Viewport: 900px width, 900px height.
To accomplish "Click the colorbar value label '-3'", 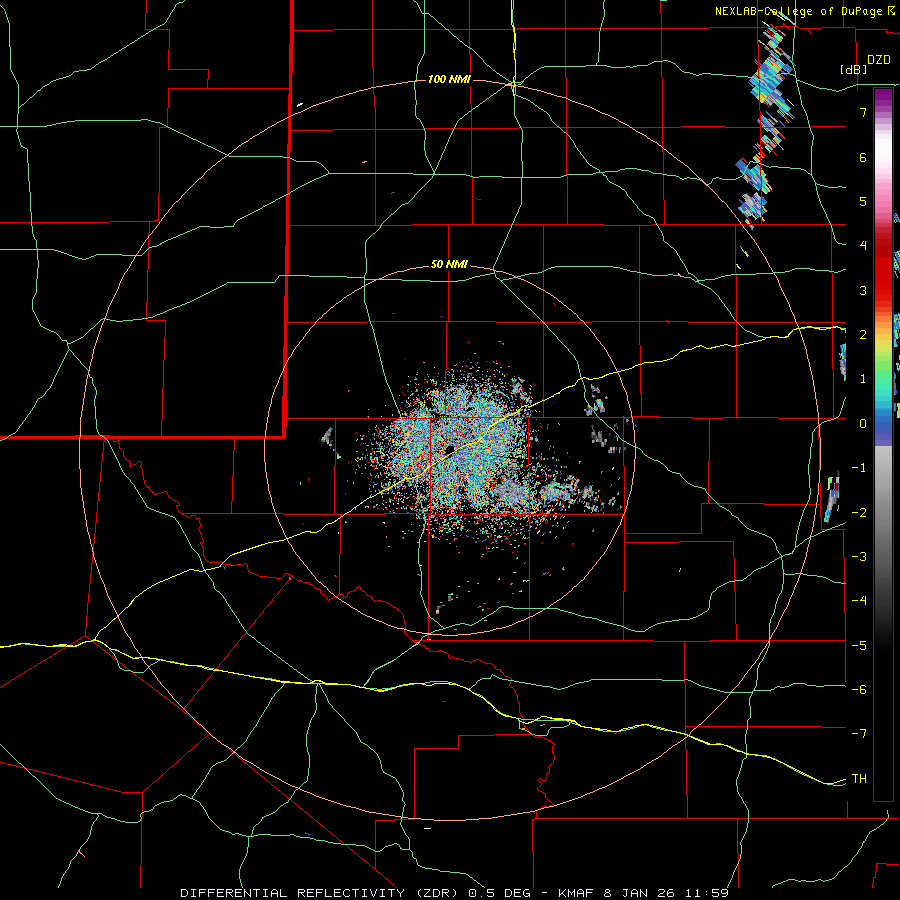I will 859,556.
